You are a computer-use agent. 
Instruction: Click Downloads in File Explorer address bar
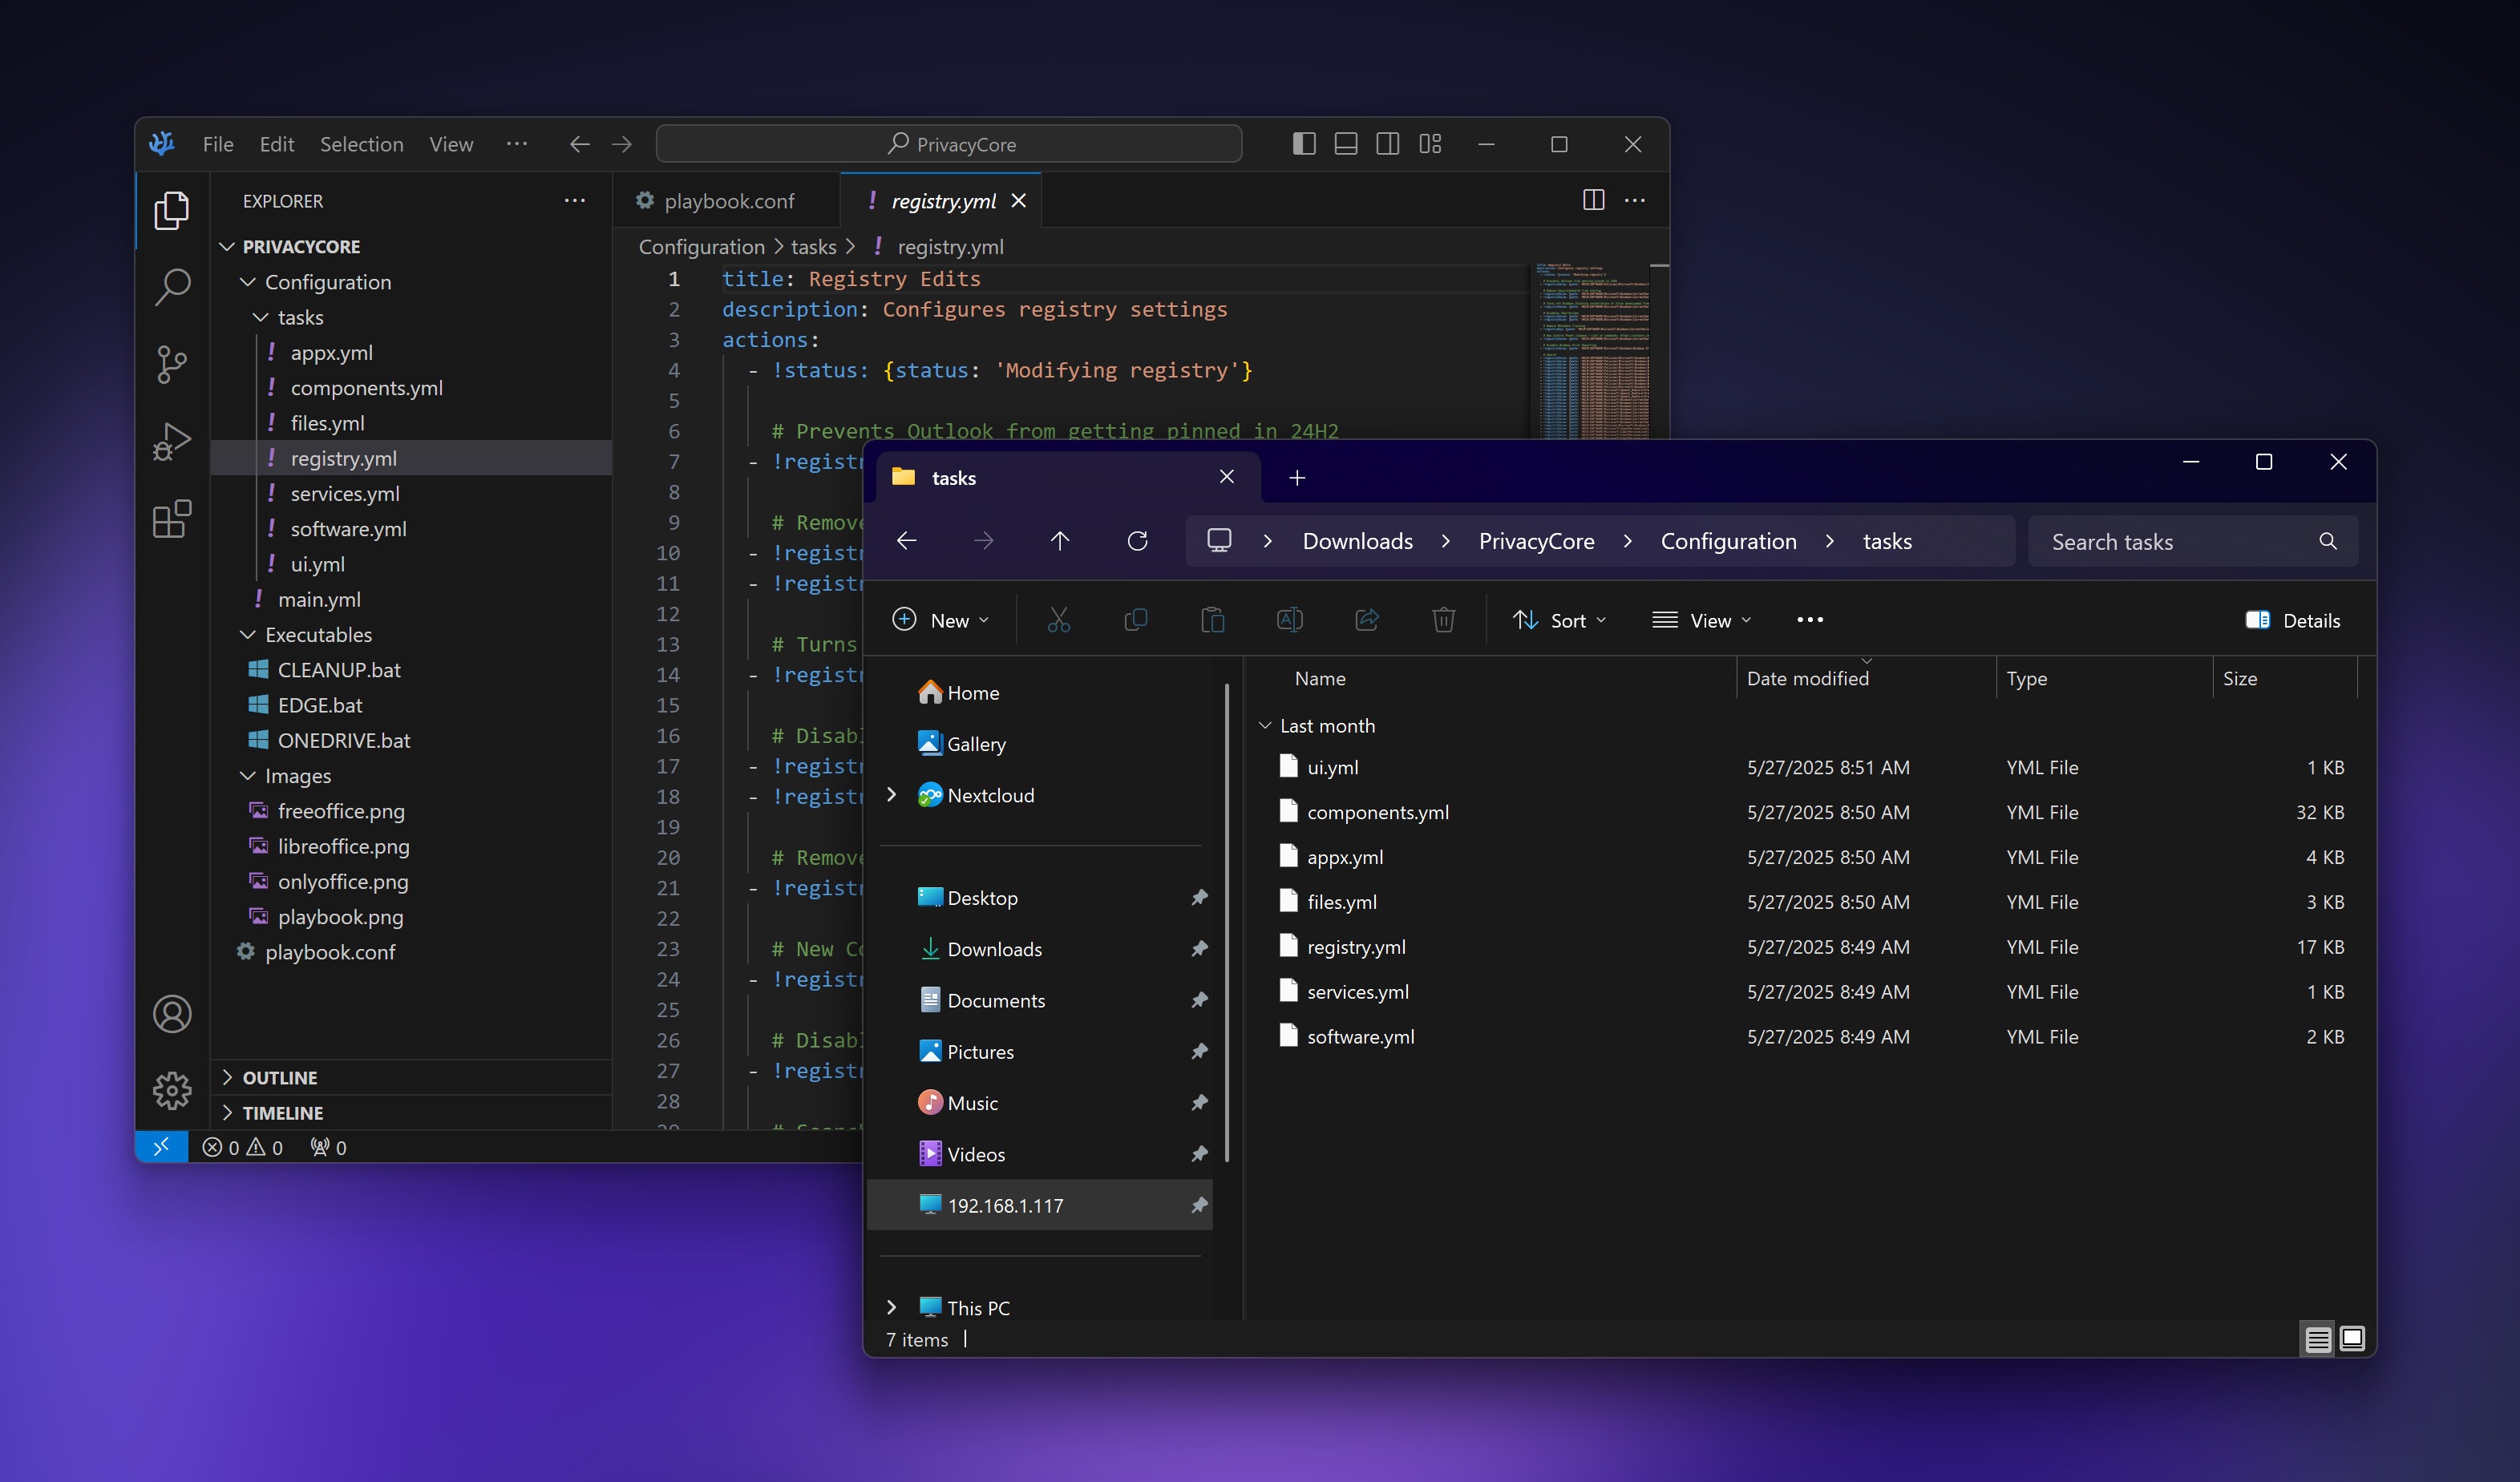point(1358,541)
